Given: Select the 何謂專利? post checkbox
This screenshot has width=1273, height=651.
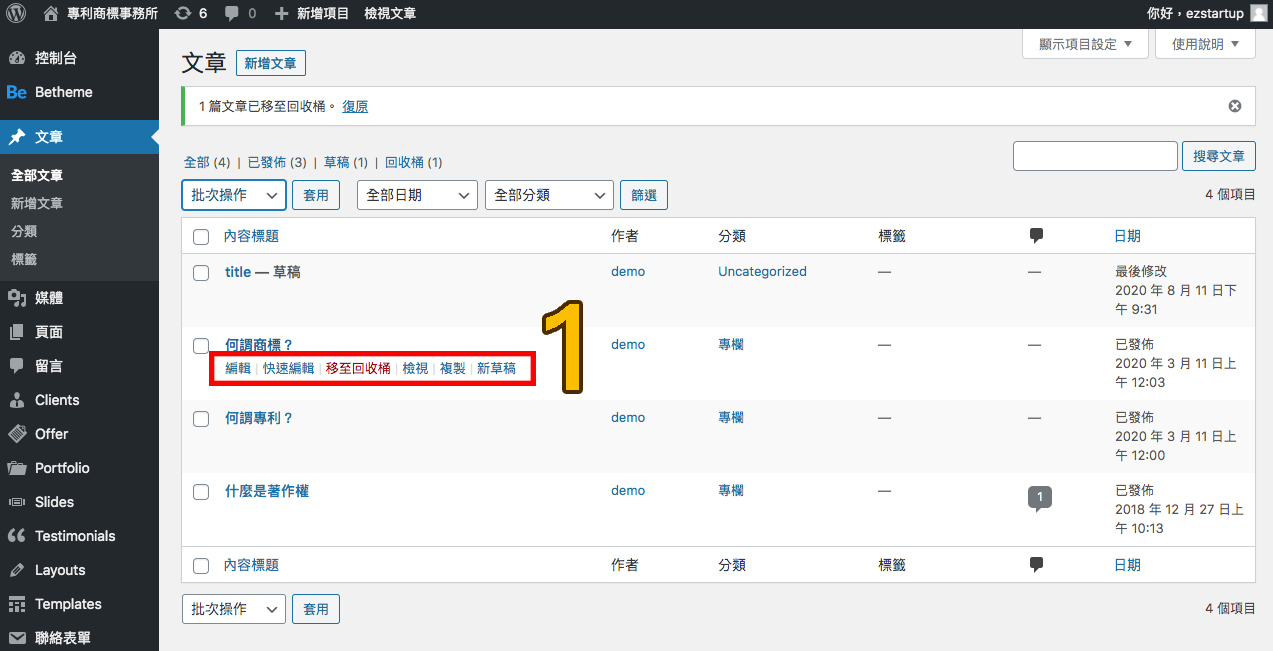Looking at the screenshot, I should 201,418.
